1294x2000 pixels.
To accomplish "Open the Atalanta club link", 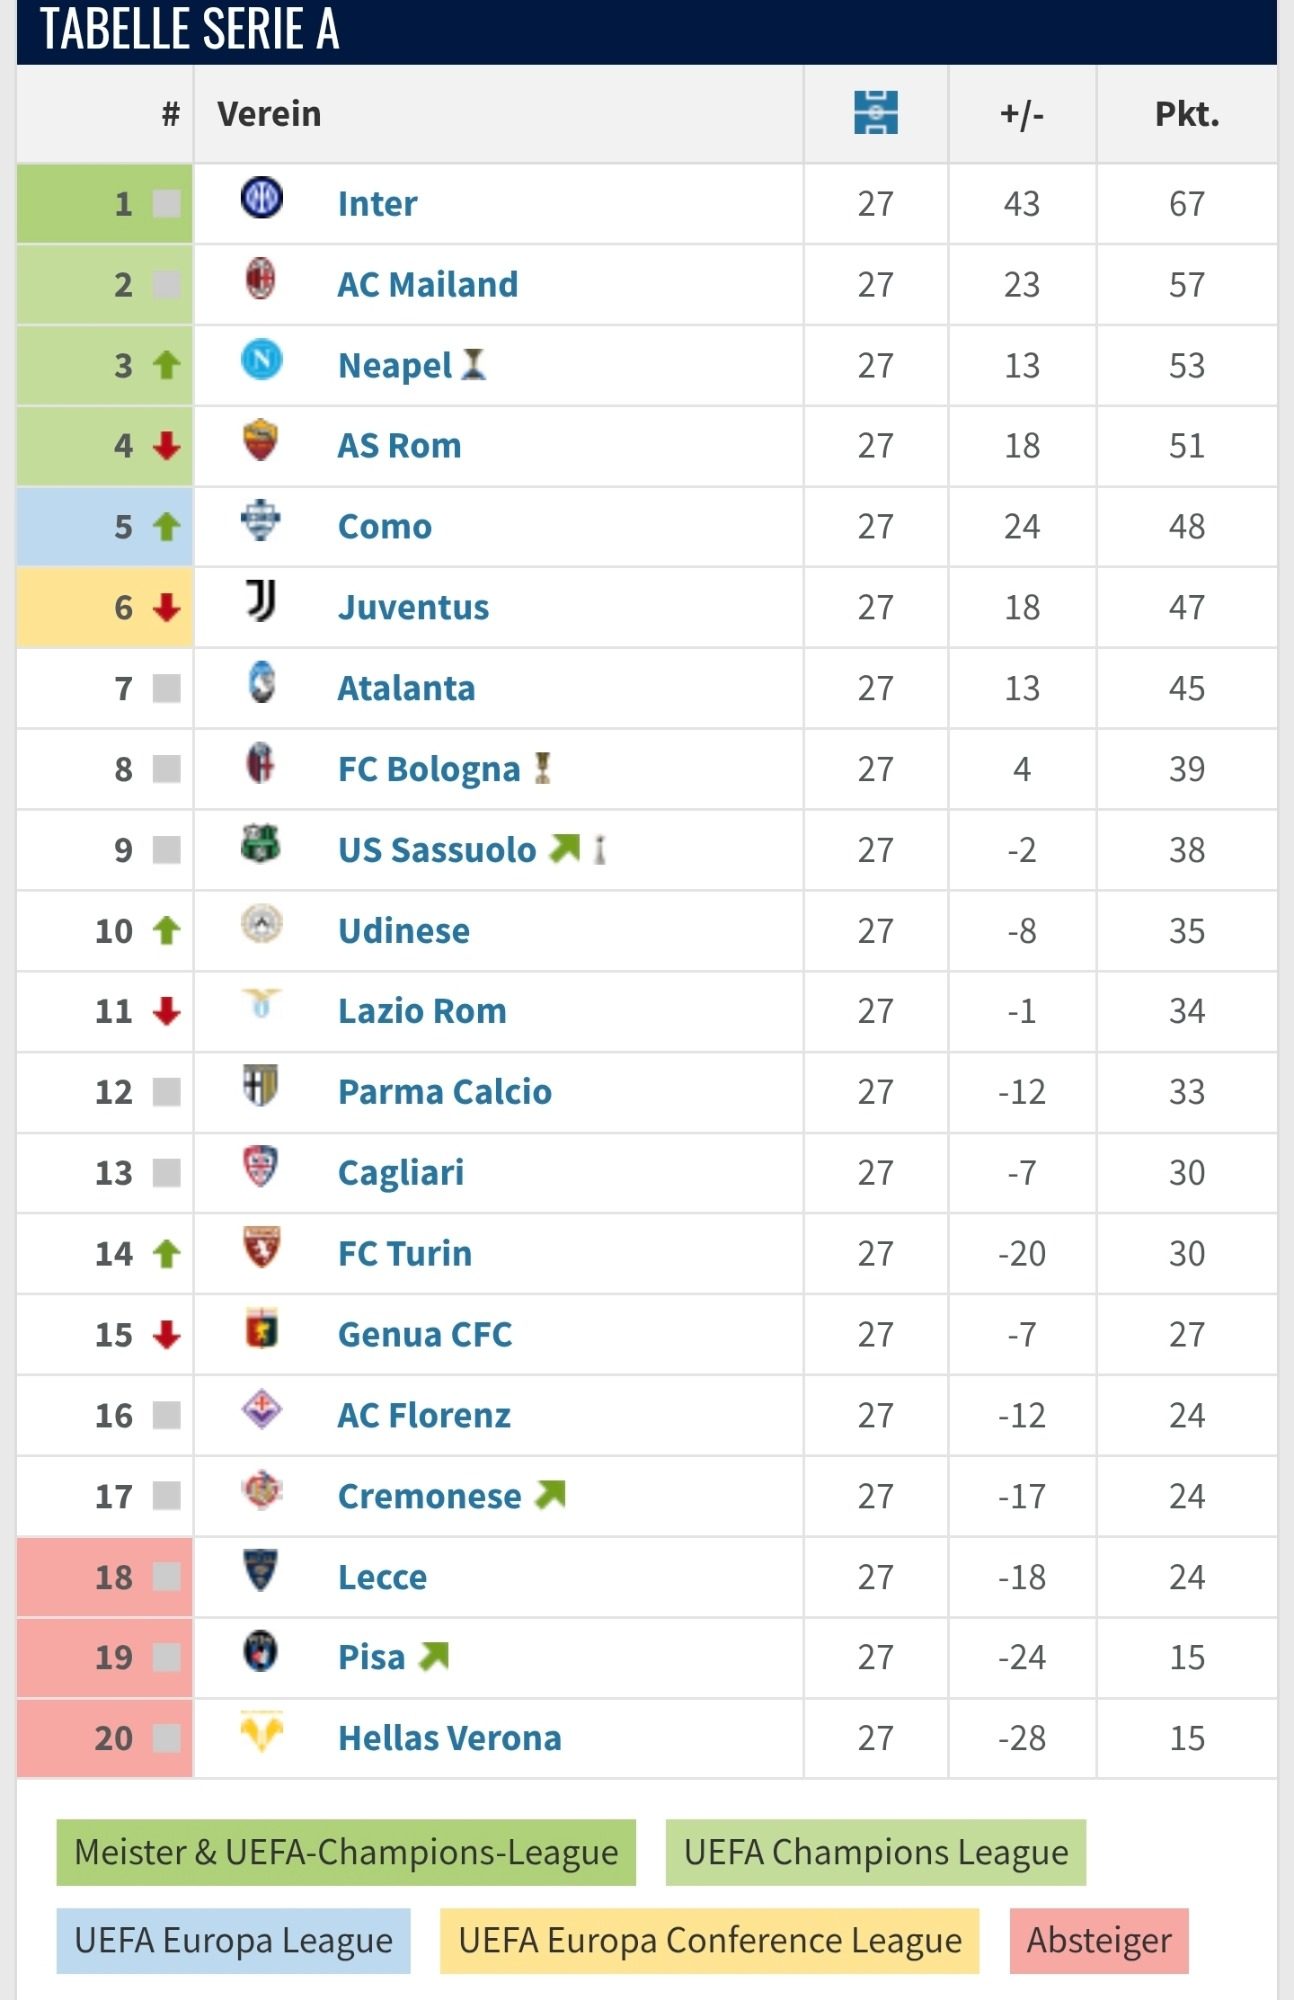I will pos(406,689).
